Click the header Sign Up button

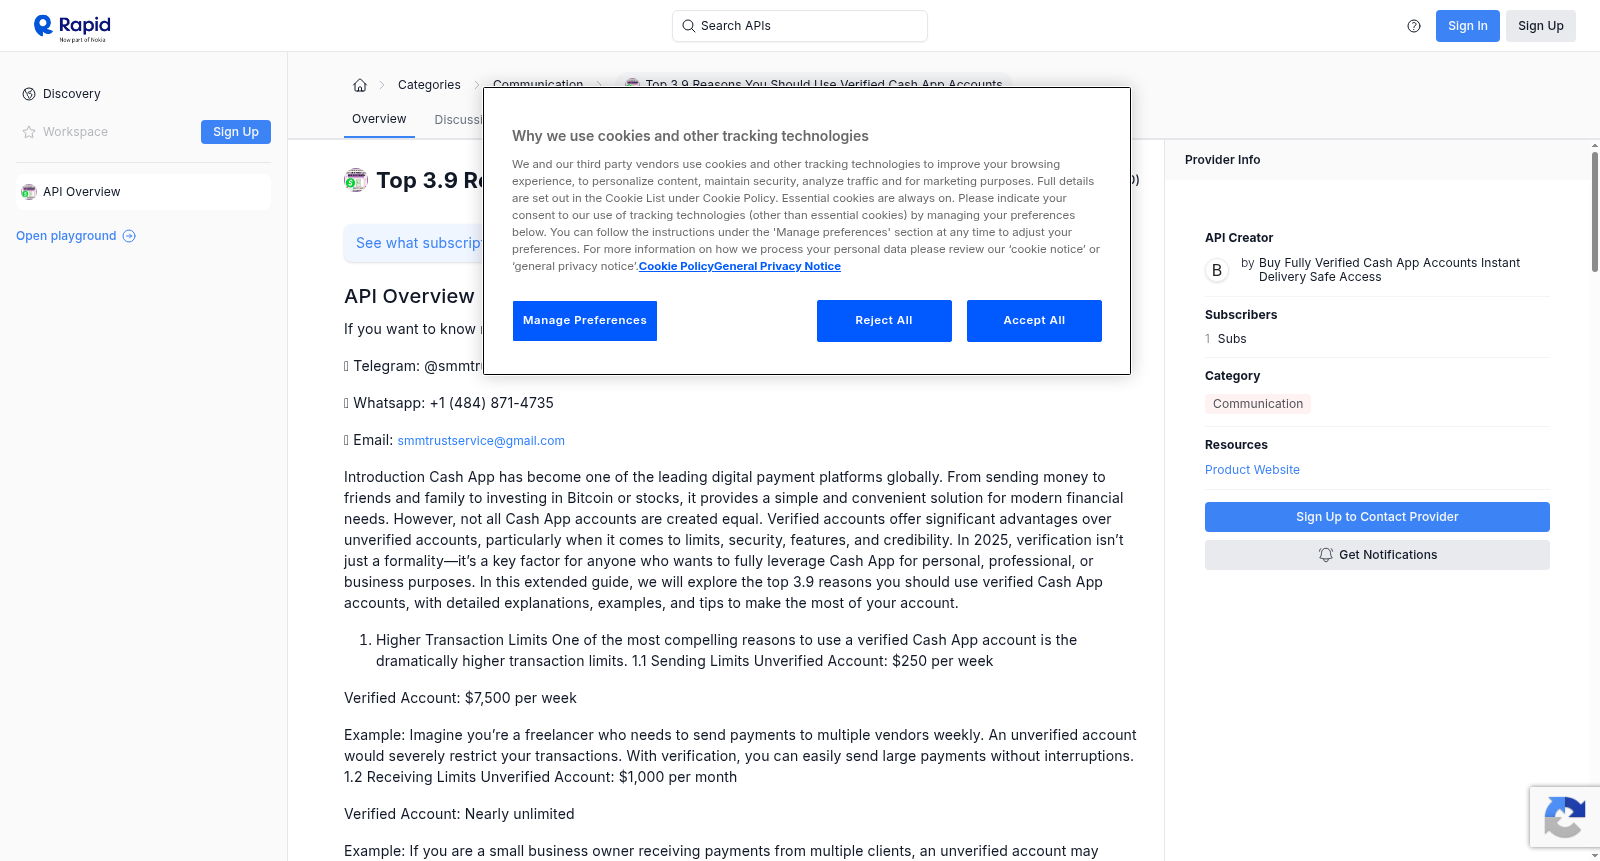point(1541,26)
